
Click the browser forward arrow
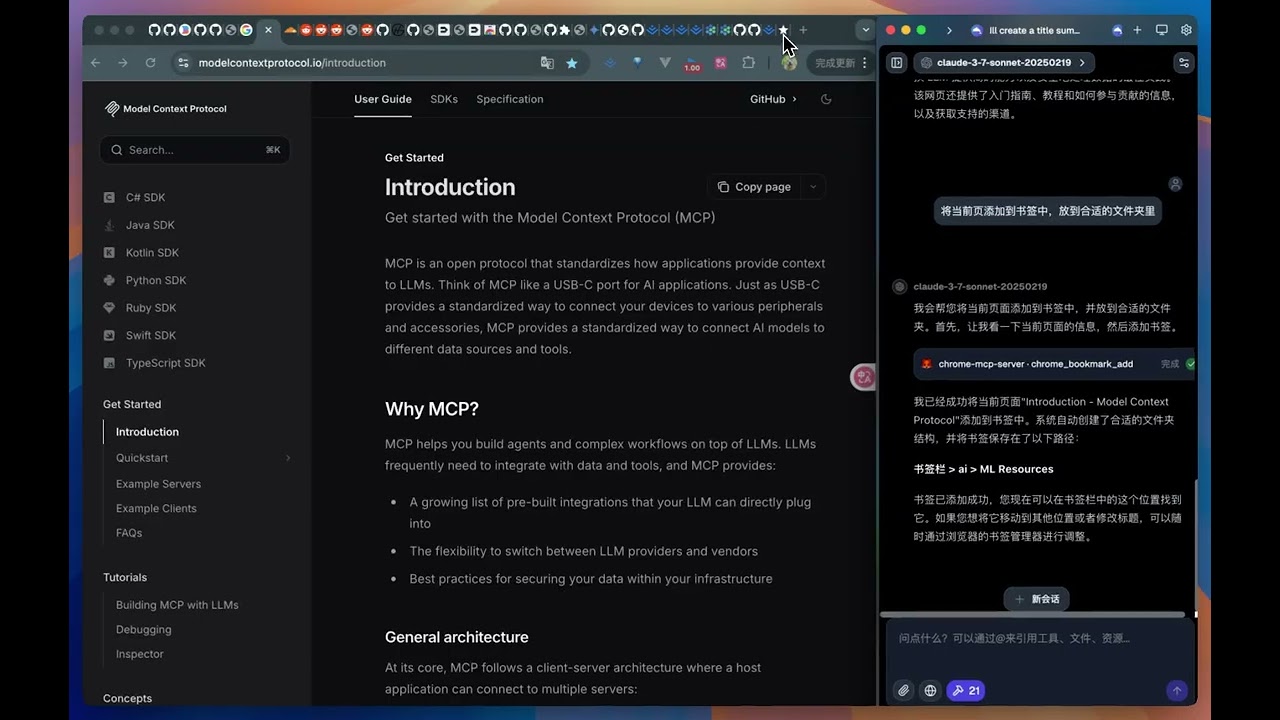click(122, 62)
